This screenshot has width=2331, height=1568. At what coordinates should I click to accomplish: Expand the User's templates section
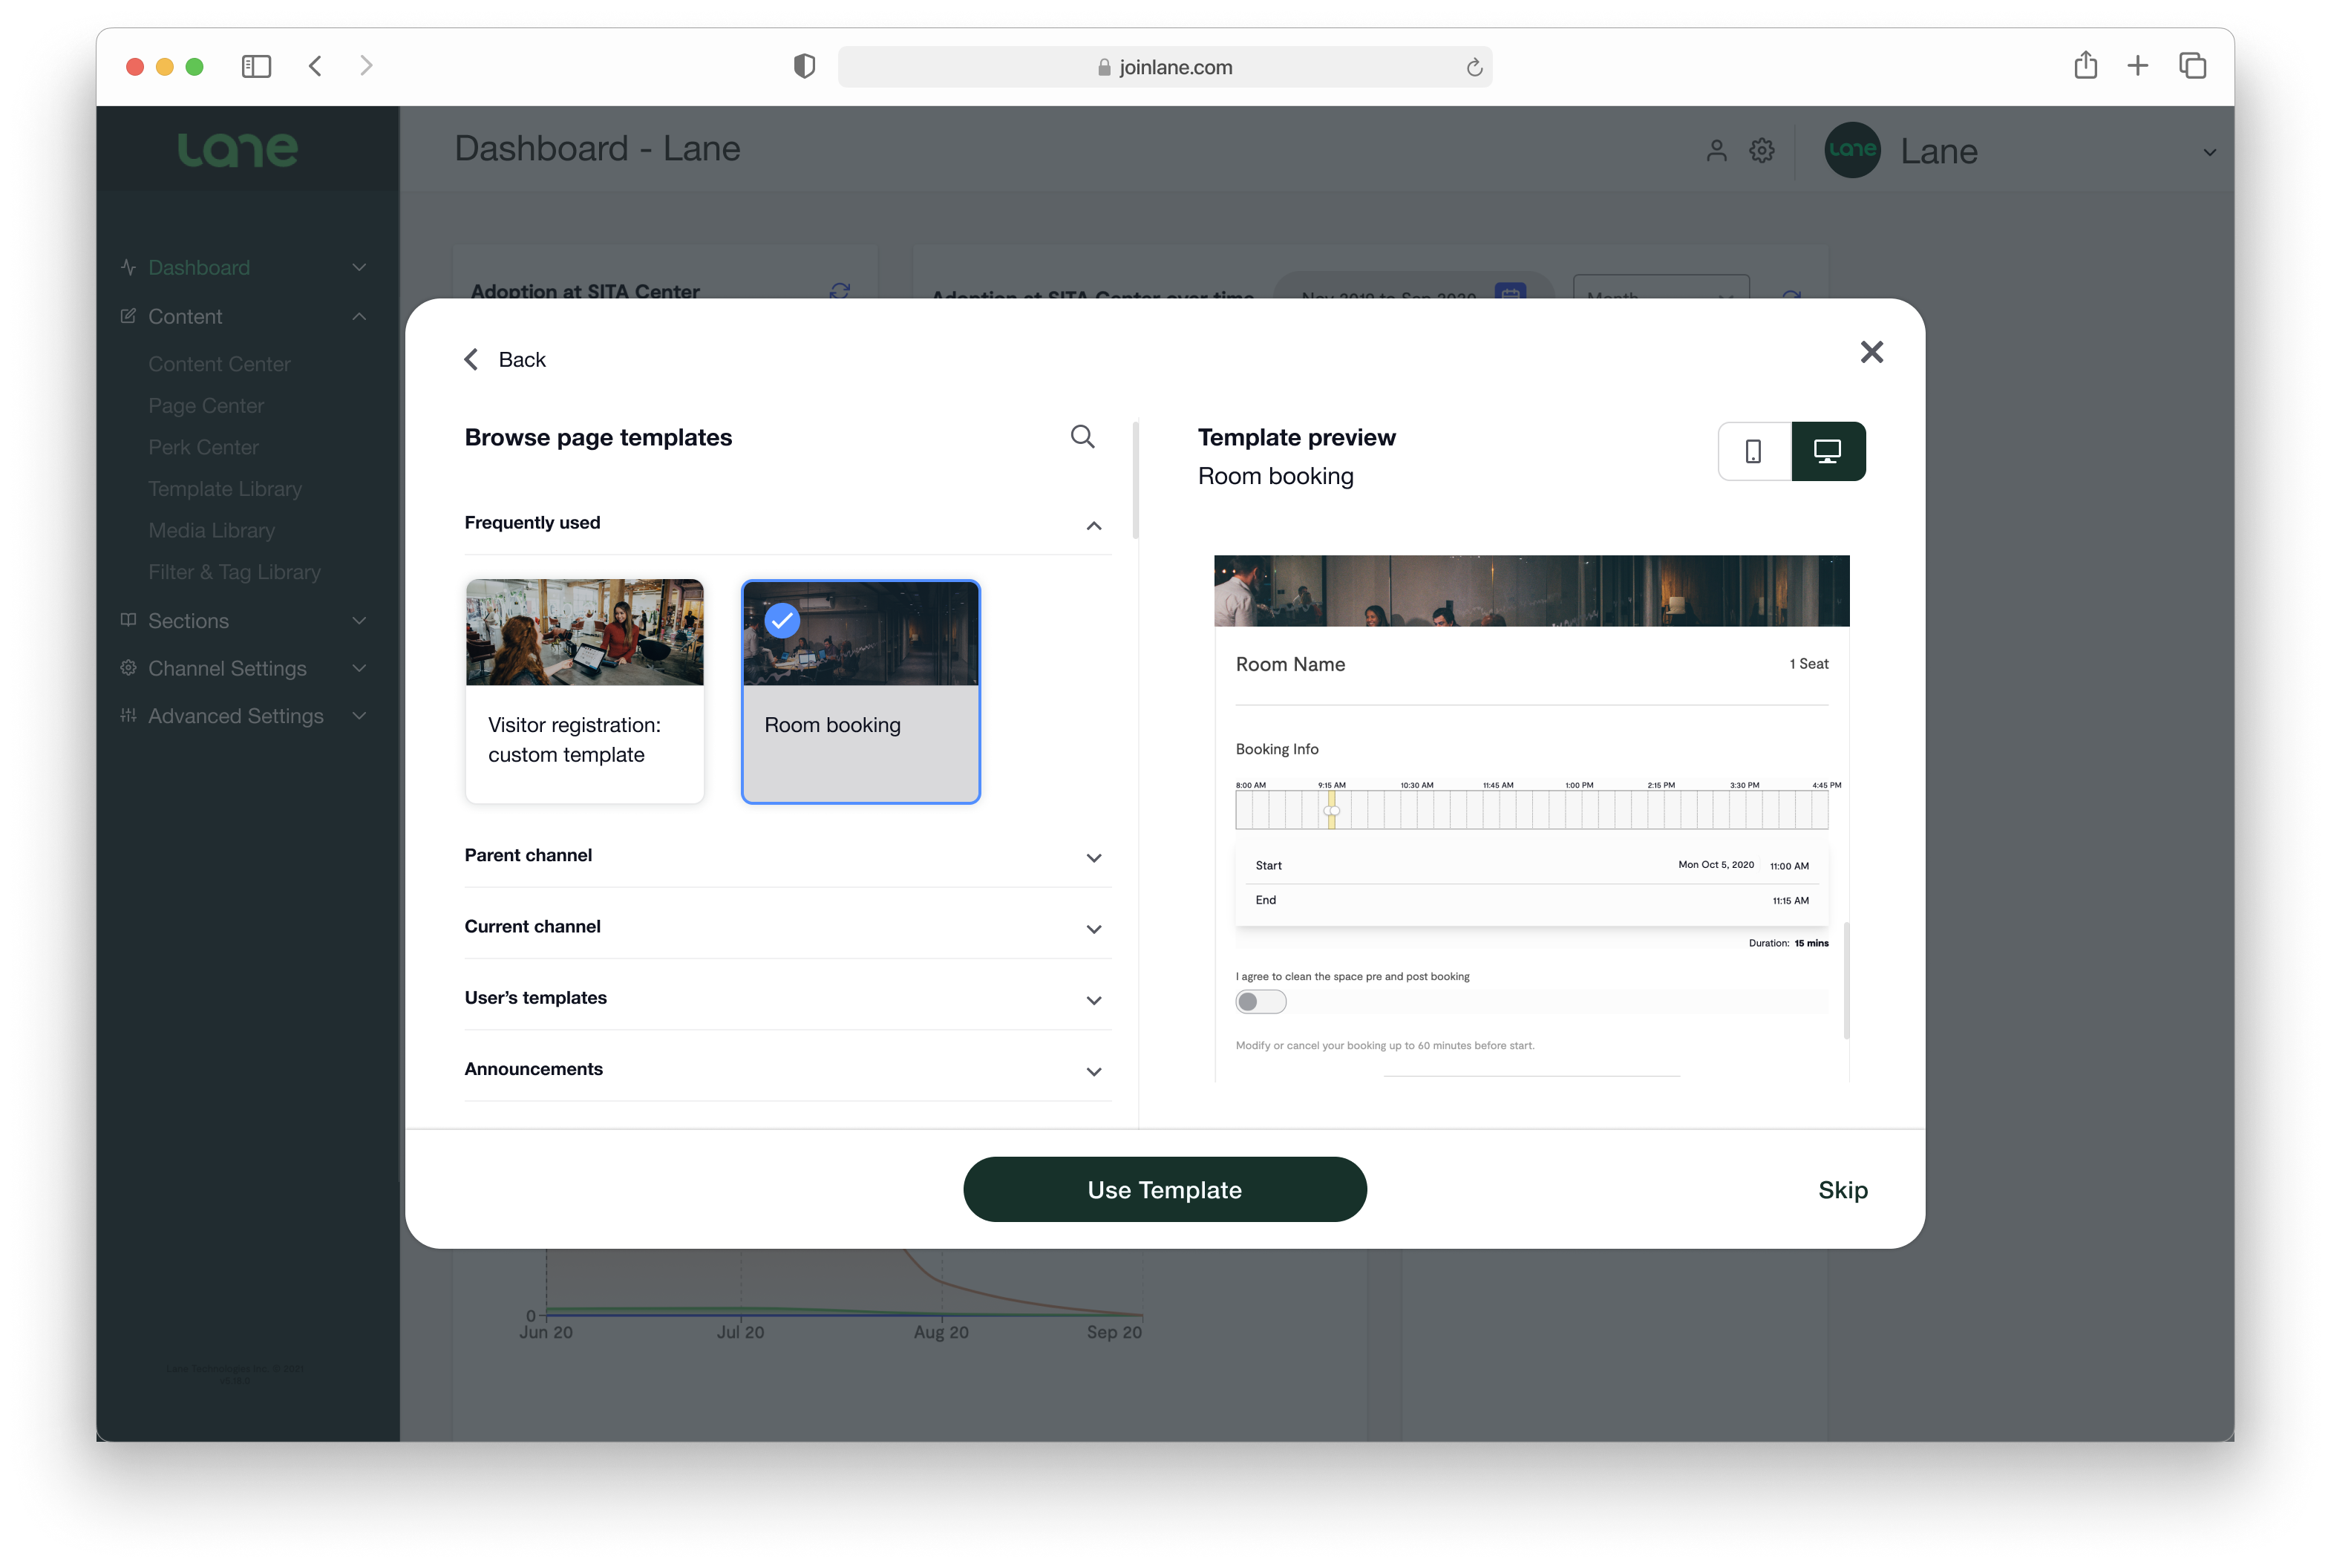pos(1093,1000)
